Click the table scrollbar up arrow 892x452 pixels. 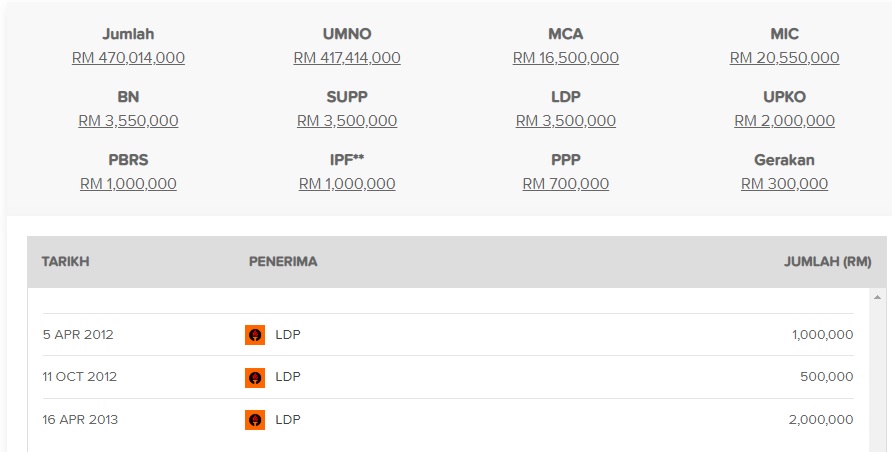879,298
